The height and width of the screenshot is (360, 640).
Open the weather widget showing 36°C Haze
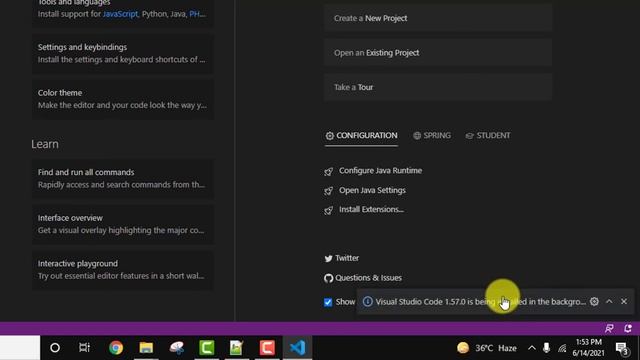pyautogui.click(x=487, y=348)
